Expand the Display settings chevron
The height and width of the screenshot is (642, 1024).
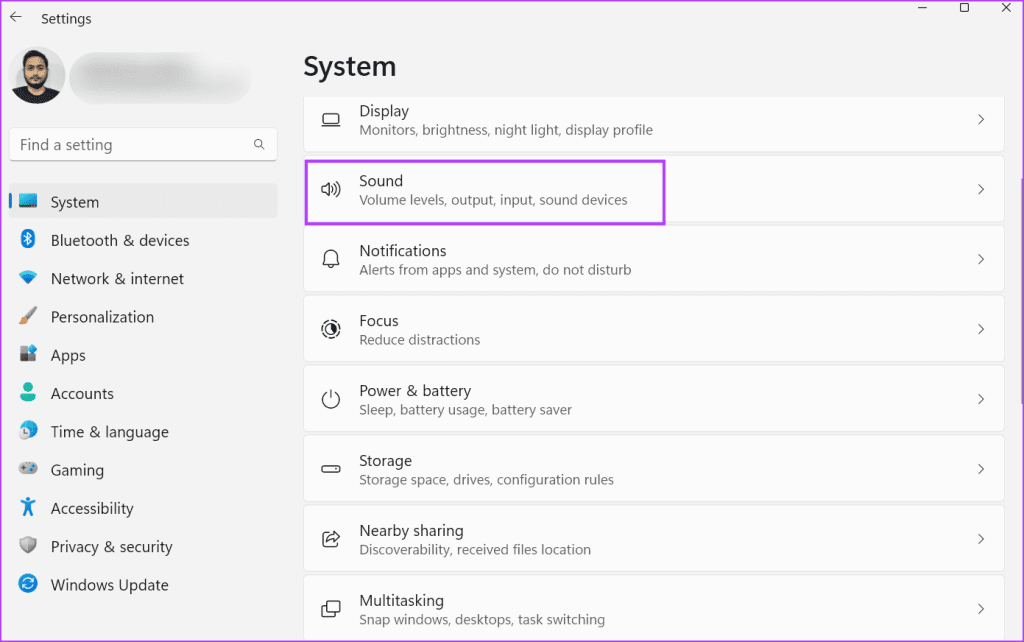980,119
